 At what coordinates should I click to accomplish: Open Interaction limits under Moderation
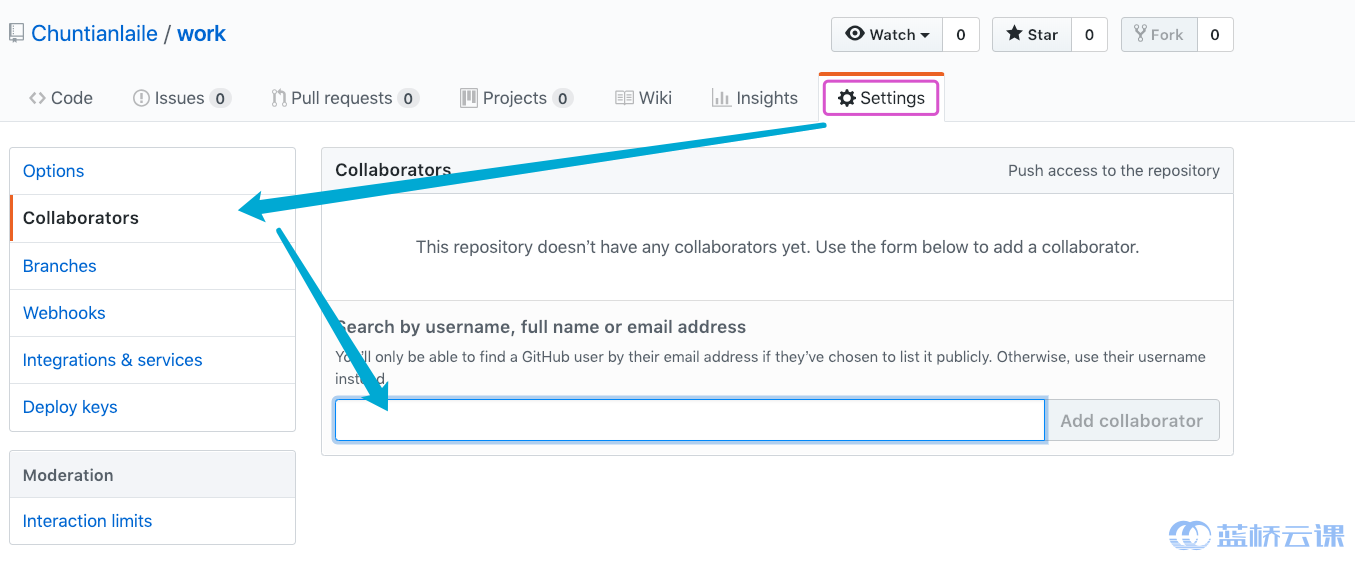pyautogui.click(x=153, y=521)
